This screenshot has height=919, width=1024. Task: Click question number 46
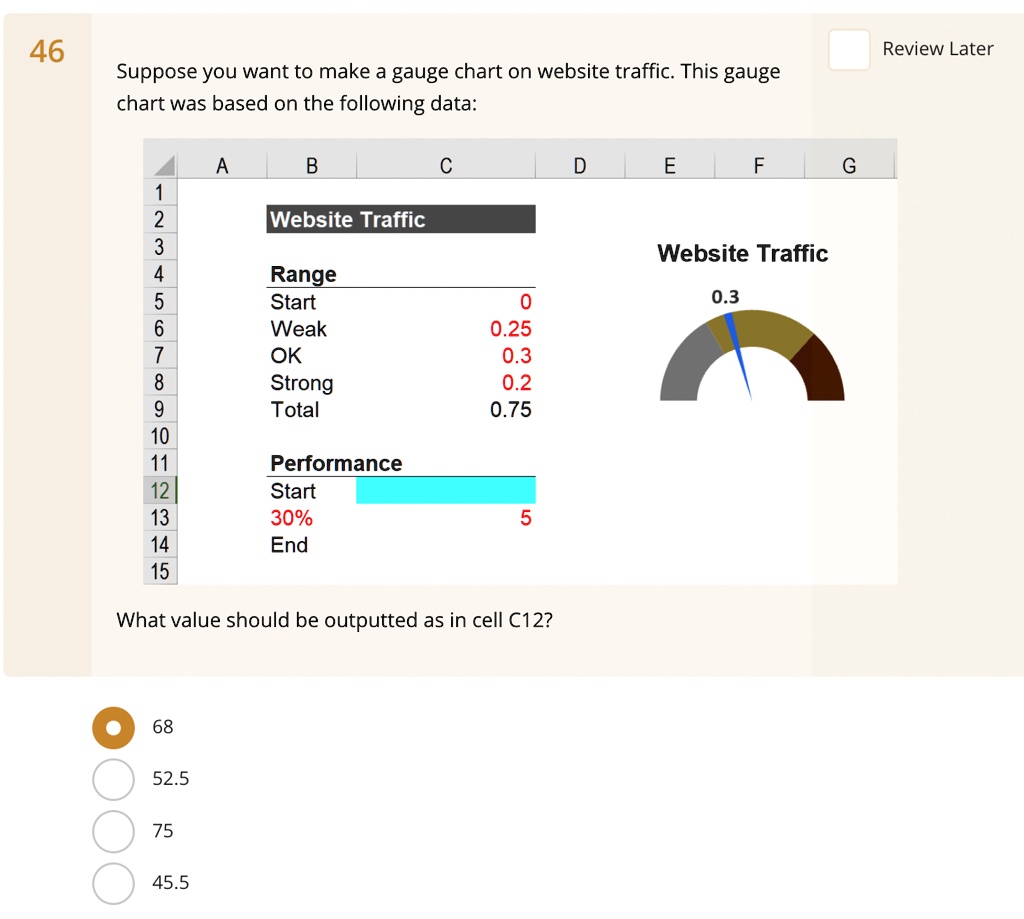coord(47,51)
